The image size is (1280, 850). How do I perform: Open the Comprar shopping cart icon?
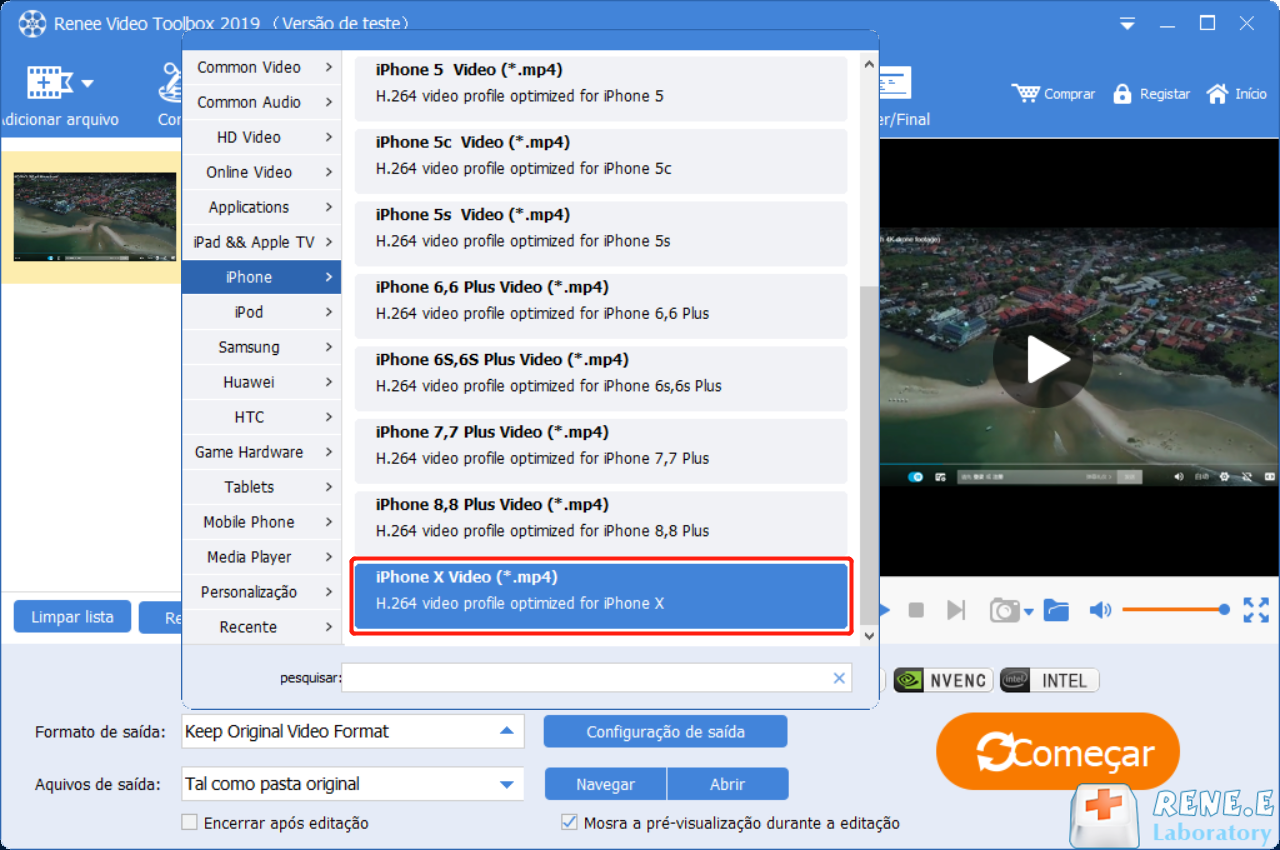coord(1025,93)
